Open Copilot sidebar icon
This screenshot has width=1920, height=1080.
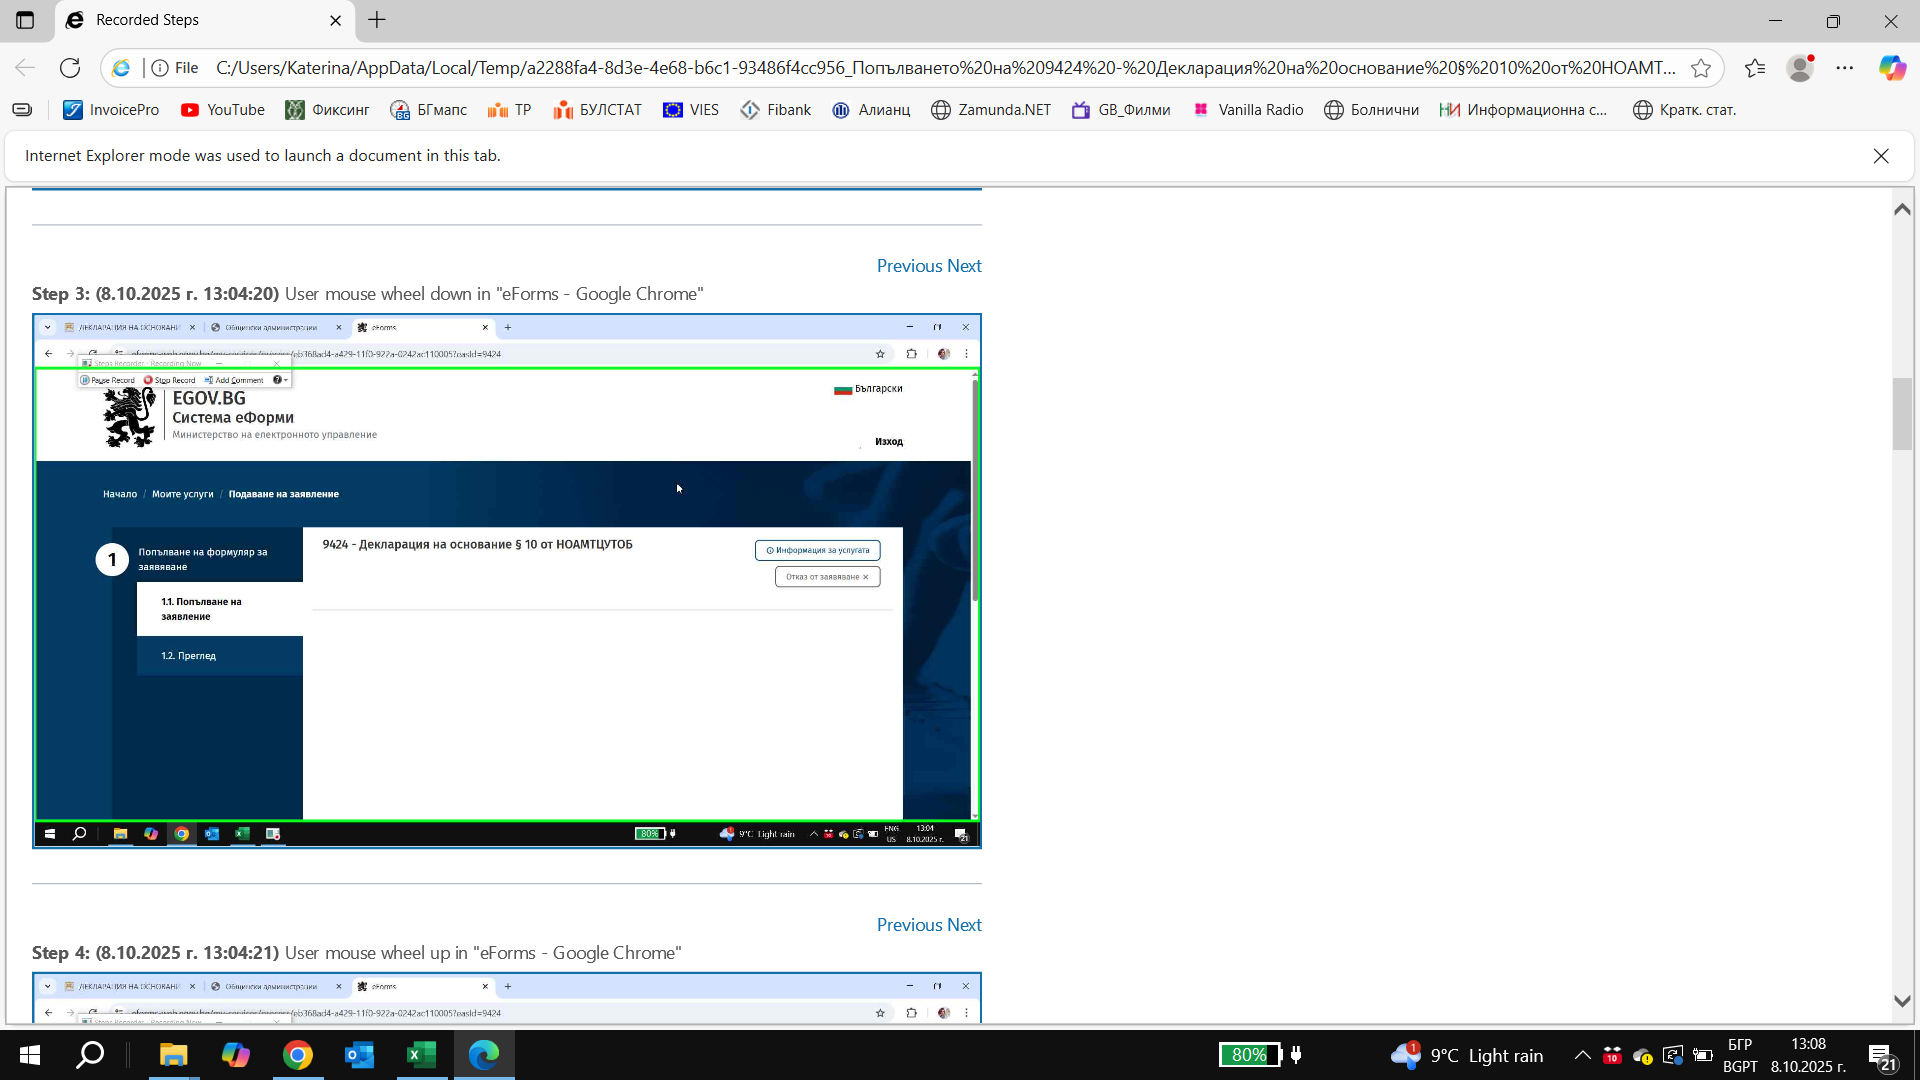pyautogui.click(x=1891, y=68)
